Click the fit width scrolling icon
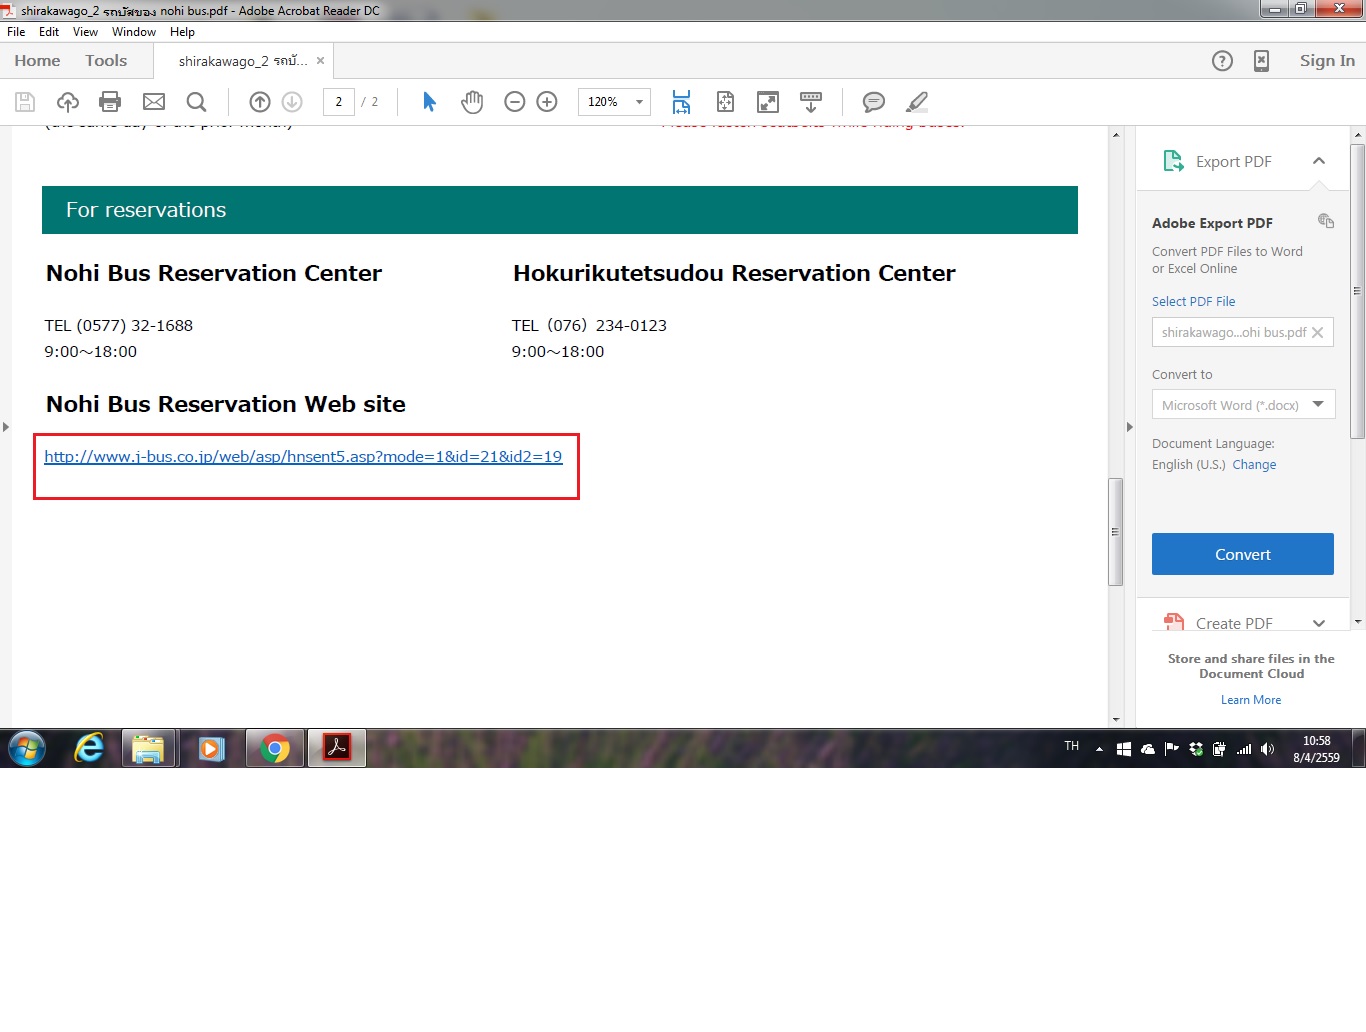Screen dimensions: 1366x1032 681,102
